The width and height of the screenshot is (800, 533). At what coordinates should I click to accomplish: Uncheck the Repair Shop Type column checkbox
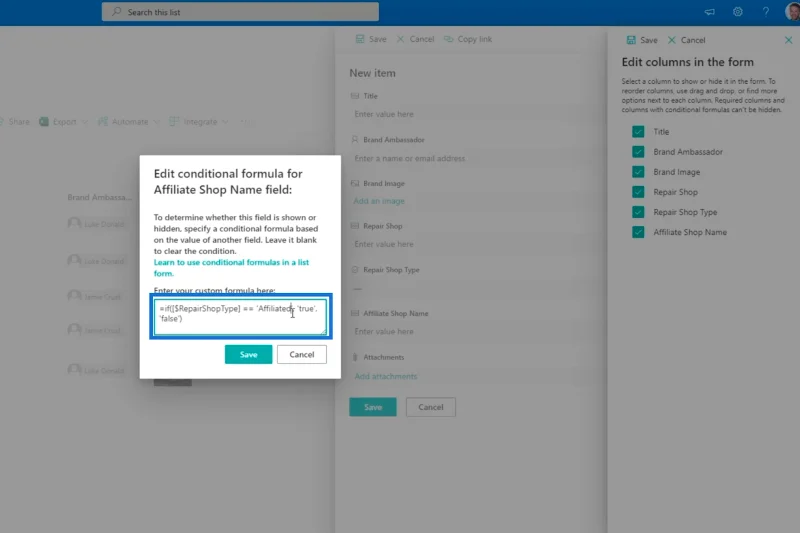(638, 212)
